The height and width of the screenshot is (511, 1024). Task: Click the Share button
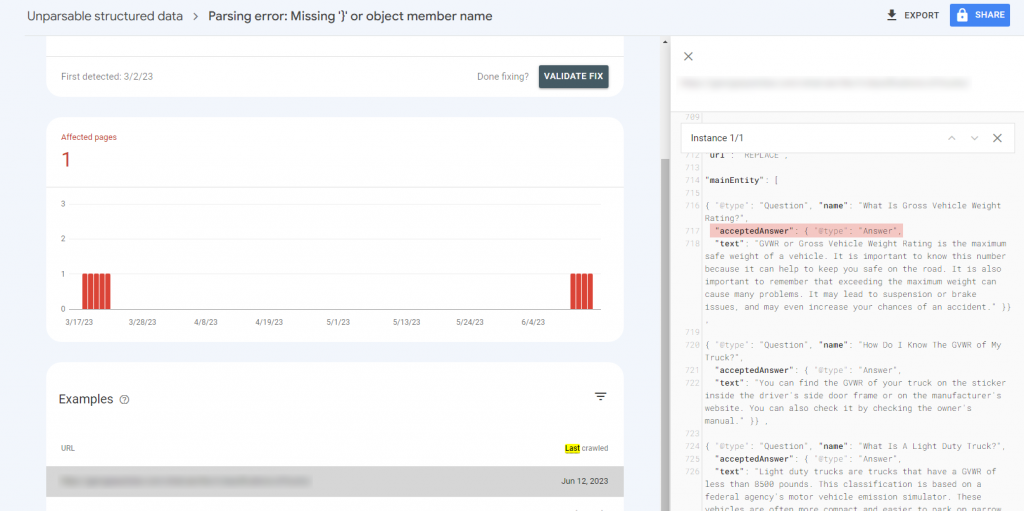pos(980,15)
